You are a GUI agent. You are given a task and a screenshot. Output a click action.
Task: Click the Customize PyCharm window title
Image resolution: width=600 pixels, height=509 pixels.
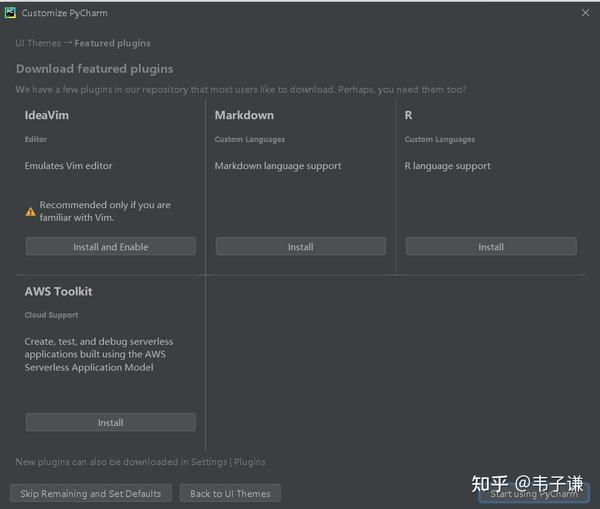point(64,13)
